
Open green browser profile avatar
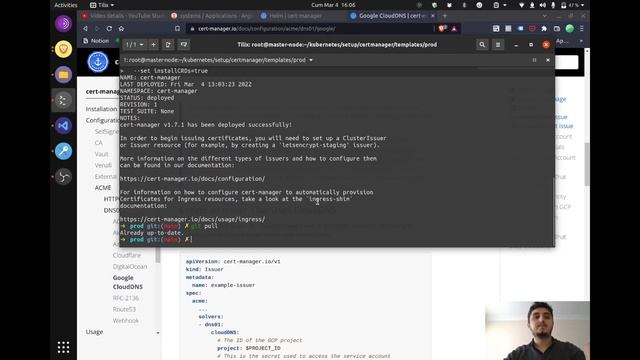(570, 29)
